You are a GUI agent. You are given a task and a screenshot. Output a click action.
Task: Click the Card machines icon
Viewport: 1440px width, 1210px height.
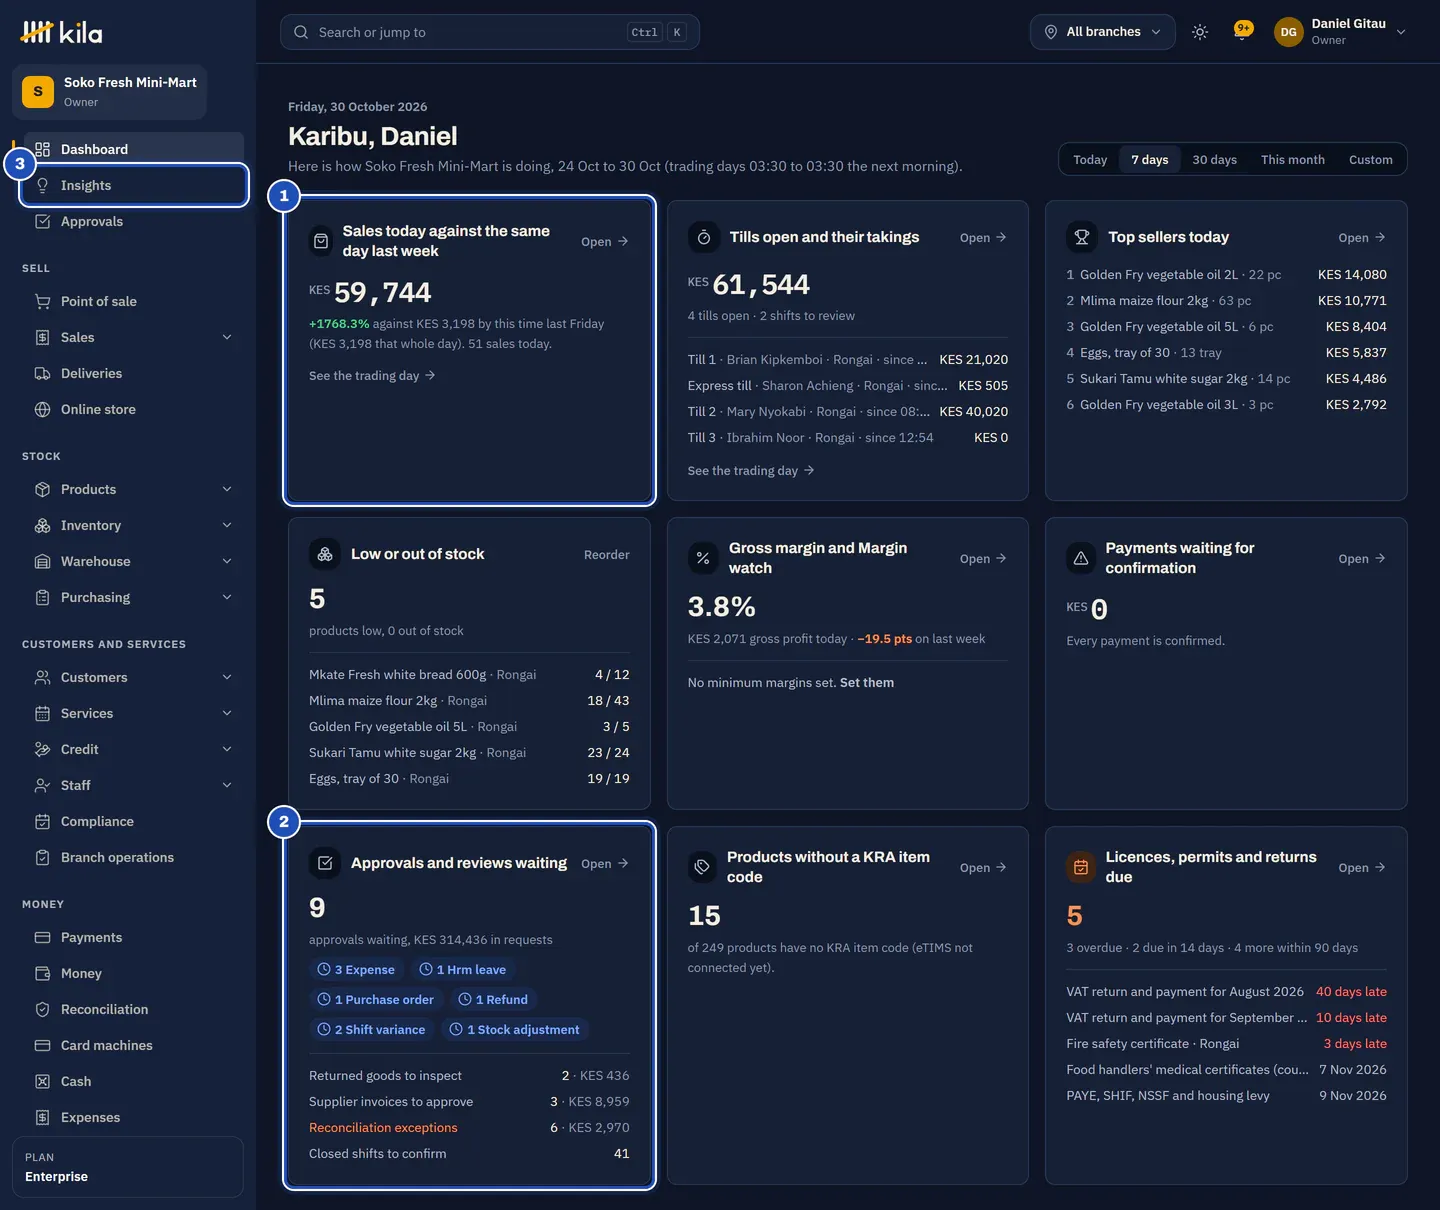point(42,1045)
